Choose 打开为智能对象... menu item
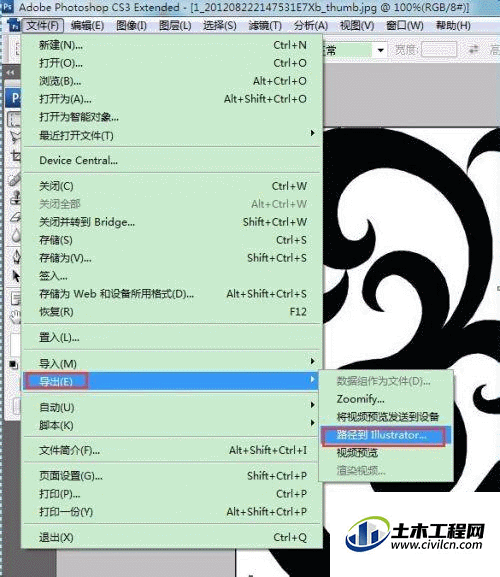The image size is (500, 577). coord(172,117)
